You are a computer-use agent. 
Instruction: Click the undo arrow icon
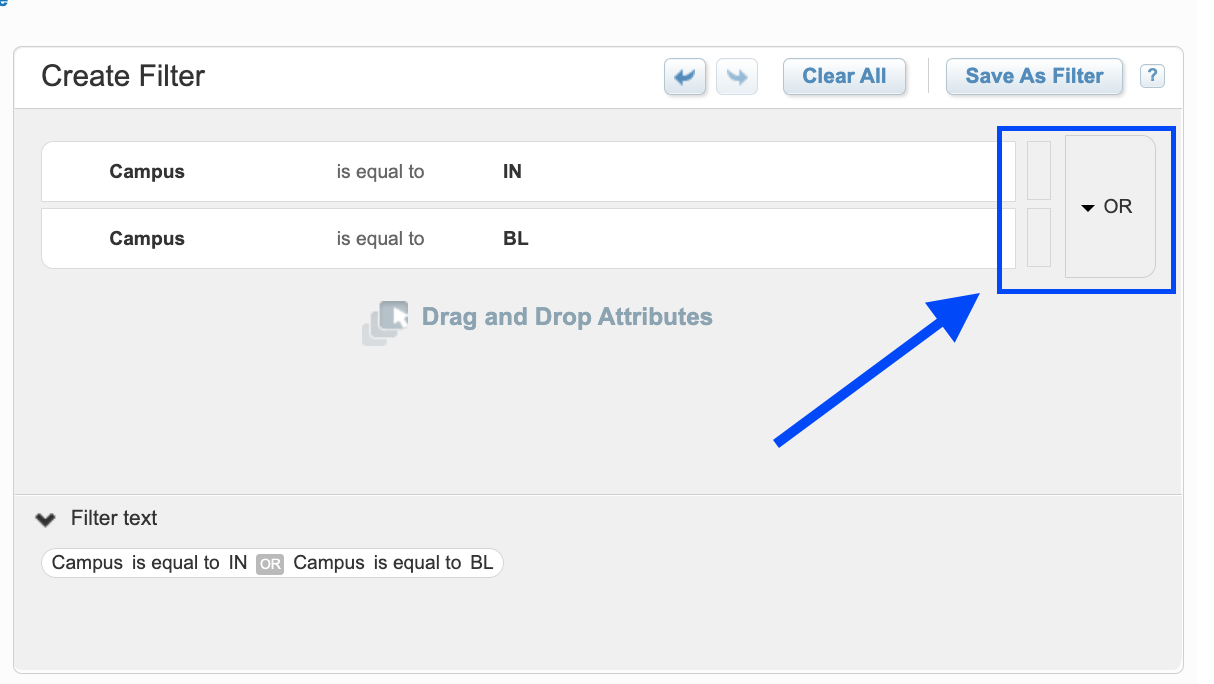685,77
